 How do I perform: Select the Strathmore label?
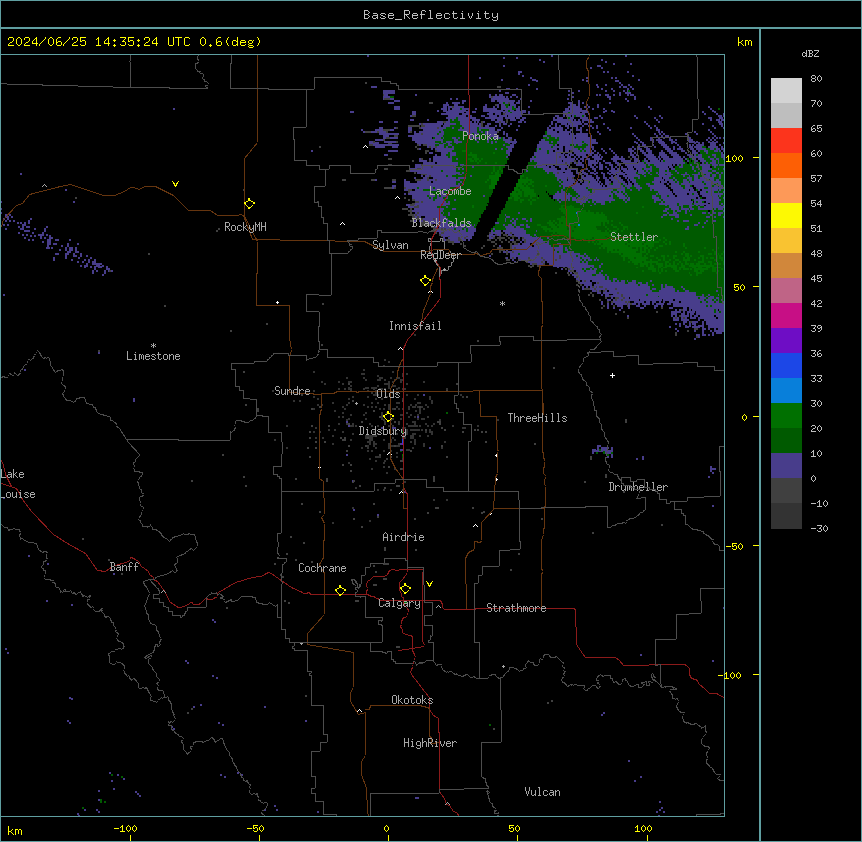click(516, 608)
